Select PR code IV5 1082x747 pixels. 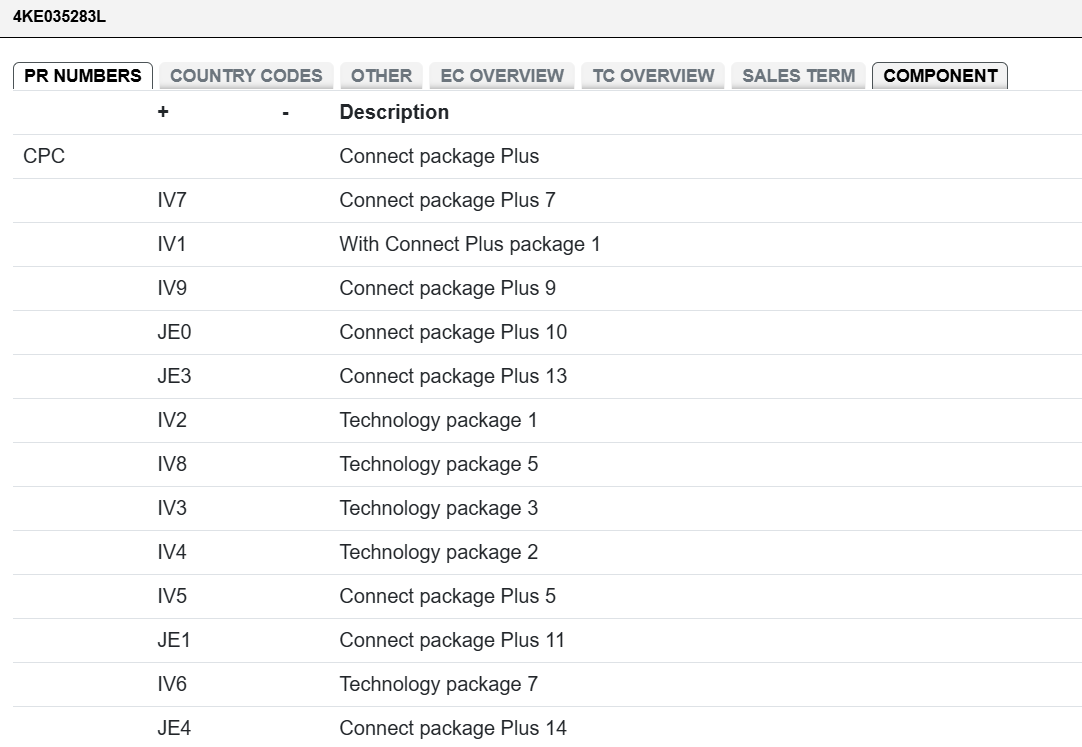(172, 597)
